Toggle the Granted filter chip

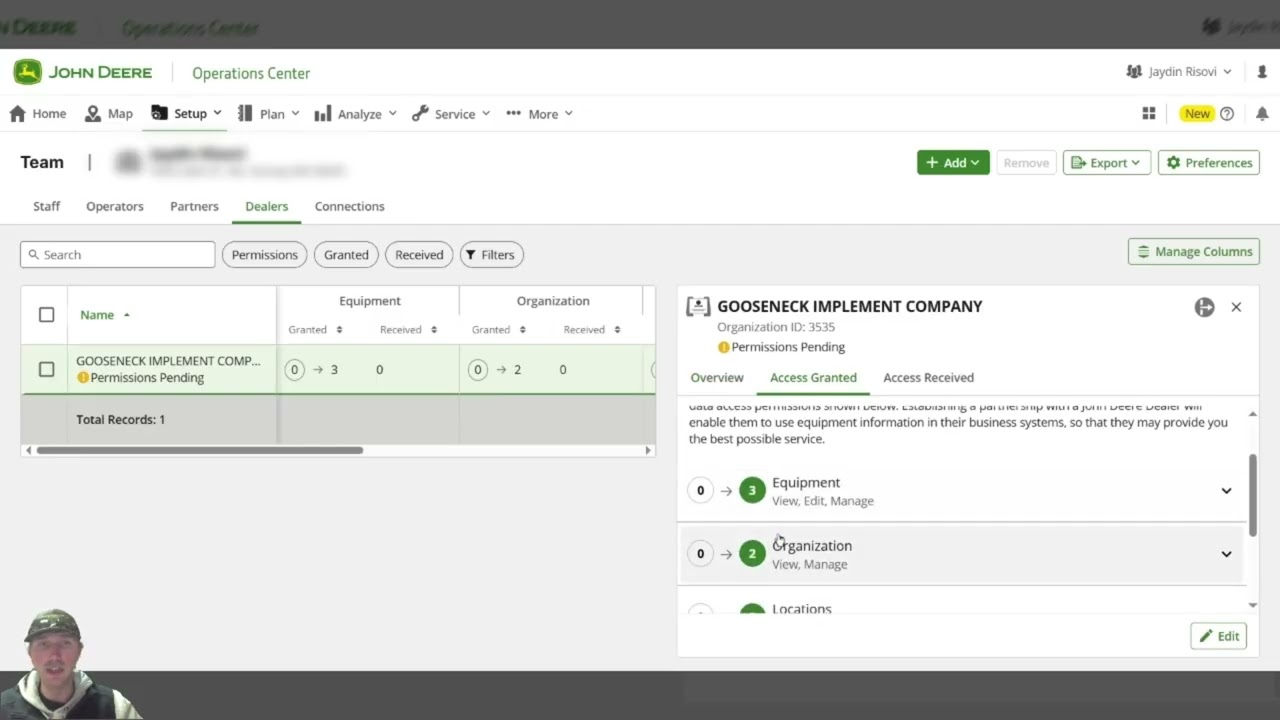pos(346,255)
